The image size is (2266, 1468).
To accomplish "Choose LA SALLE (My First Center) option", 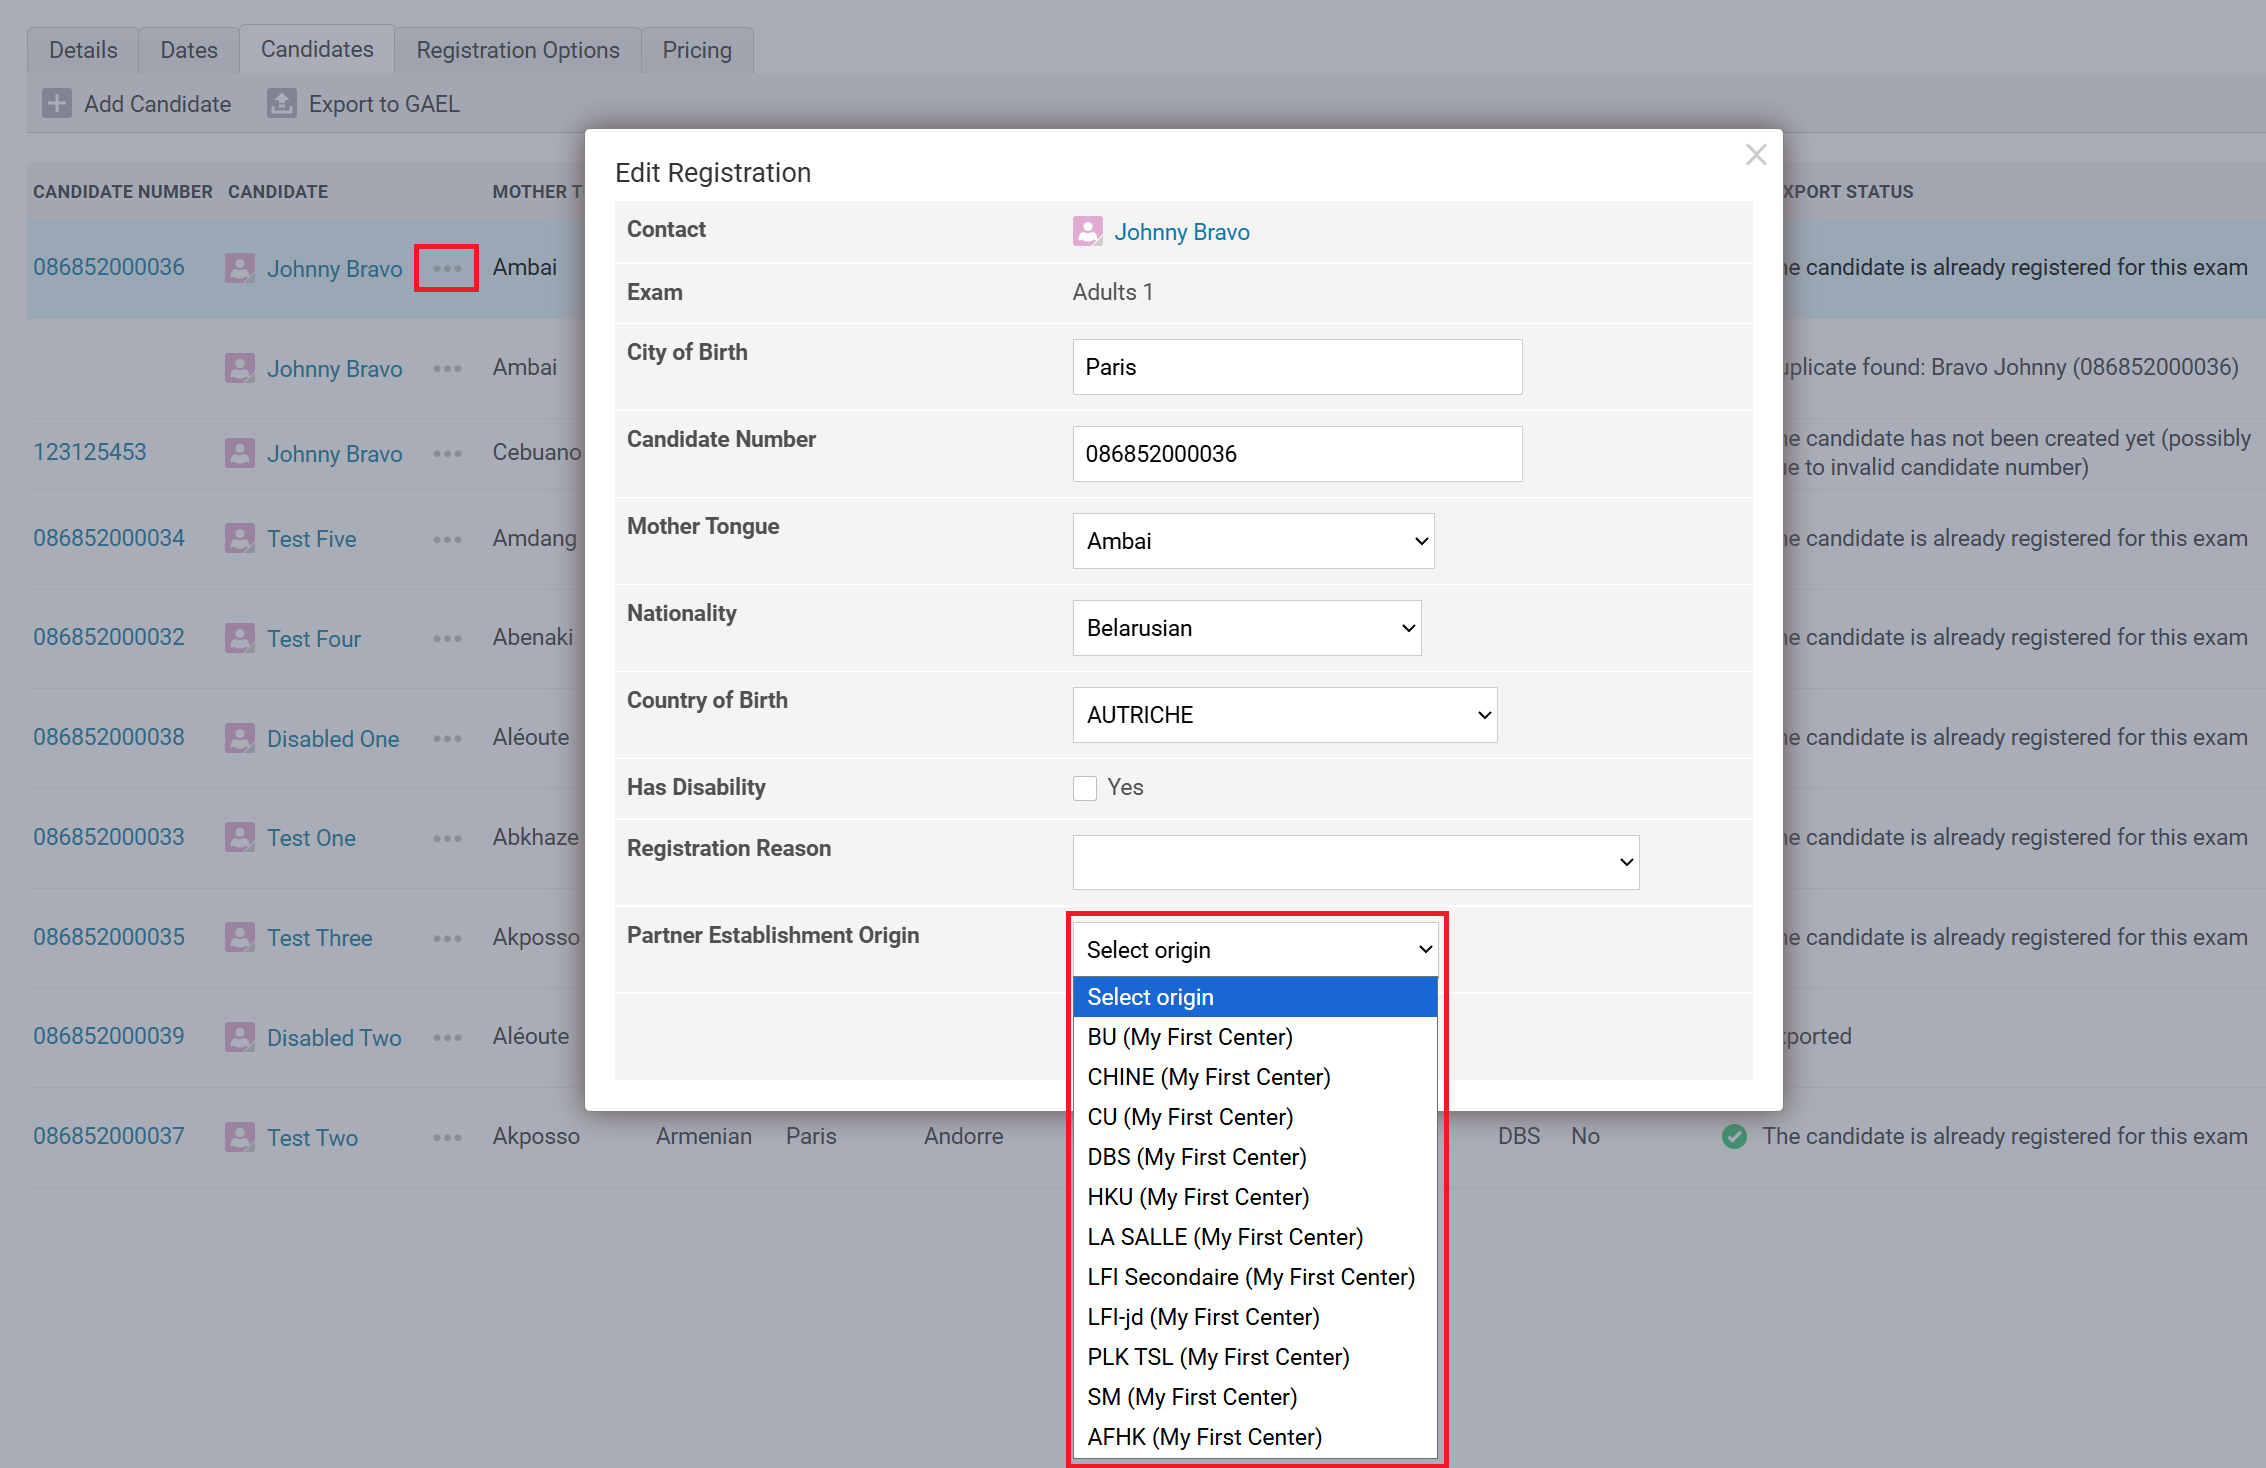I will (1225, 1237).
